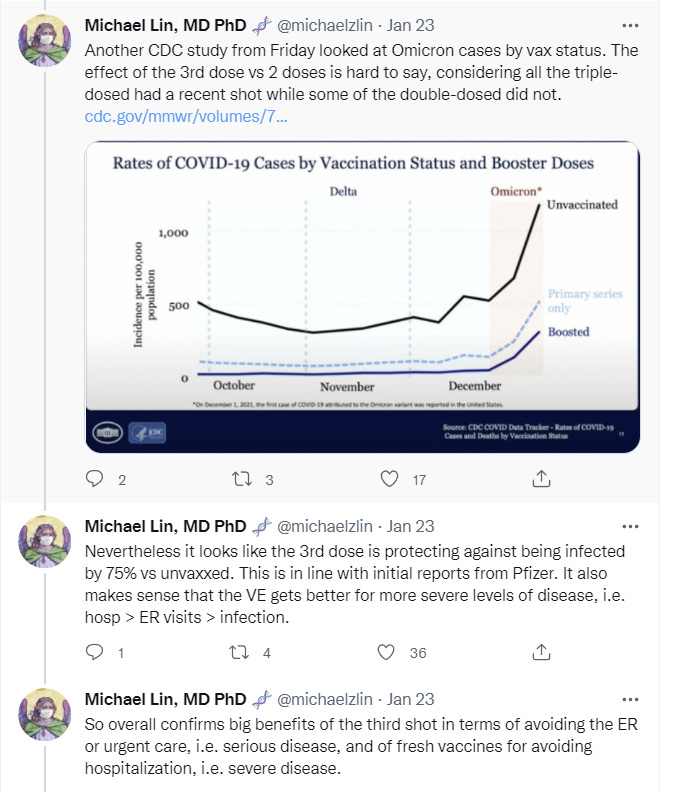Retweet the tweet with 4 retweets

239,652
